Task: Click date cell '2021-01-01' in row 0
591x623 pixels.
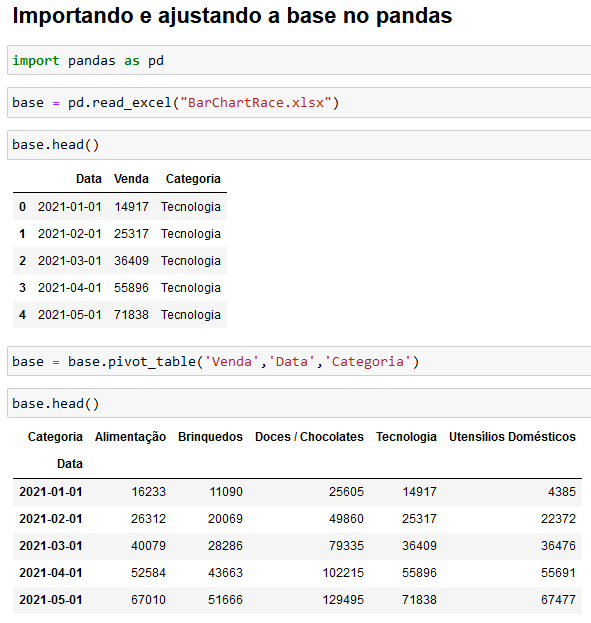Action: (x=70, y=207)
